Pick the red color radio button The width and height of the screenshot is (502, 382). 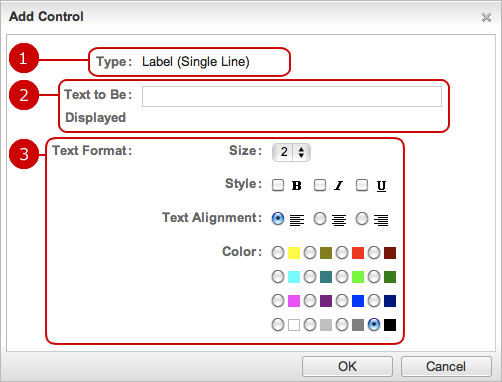(342, 253)
